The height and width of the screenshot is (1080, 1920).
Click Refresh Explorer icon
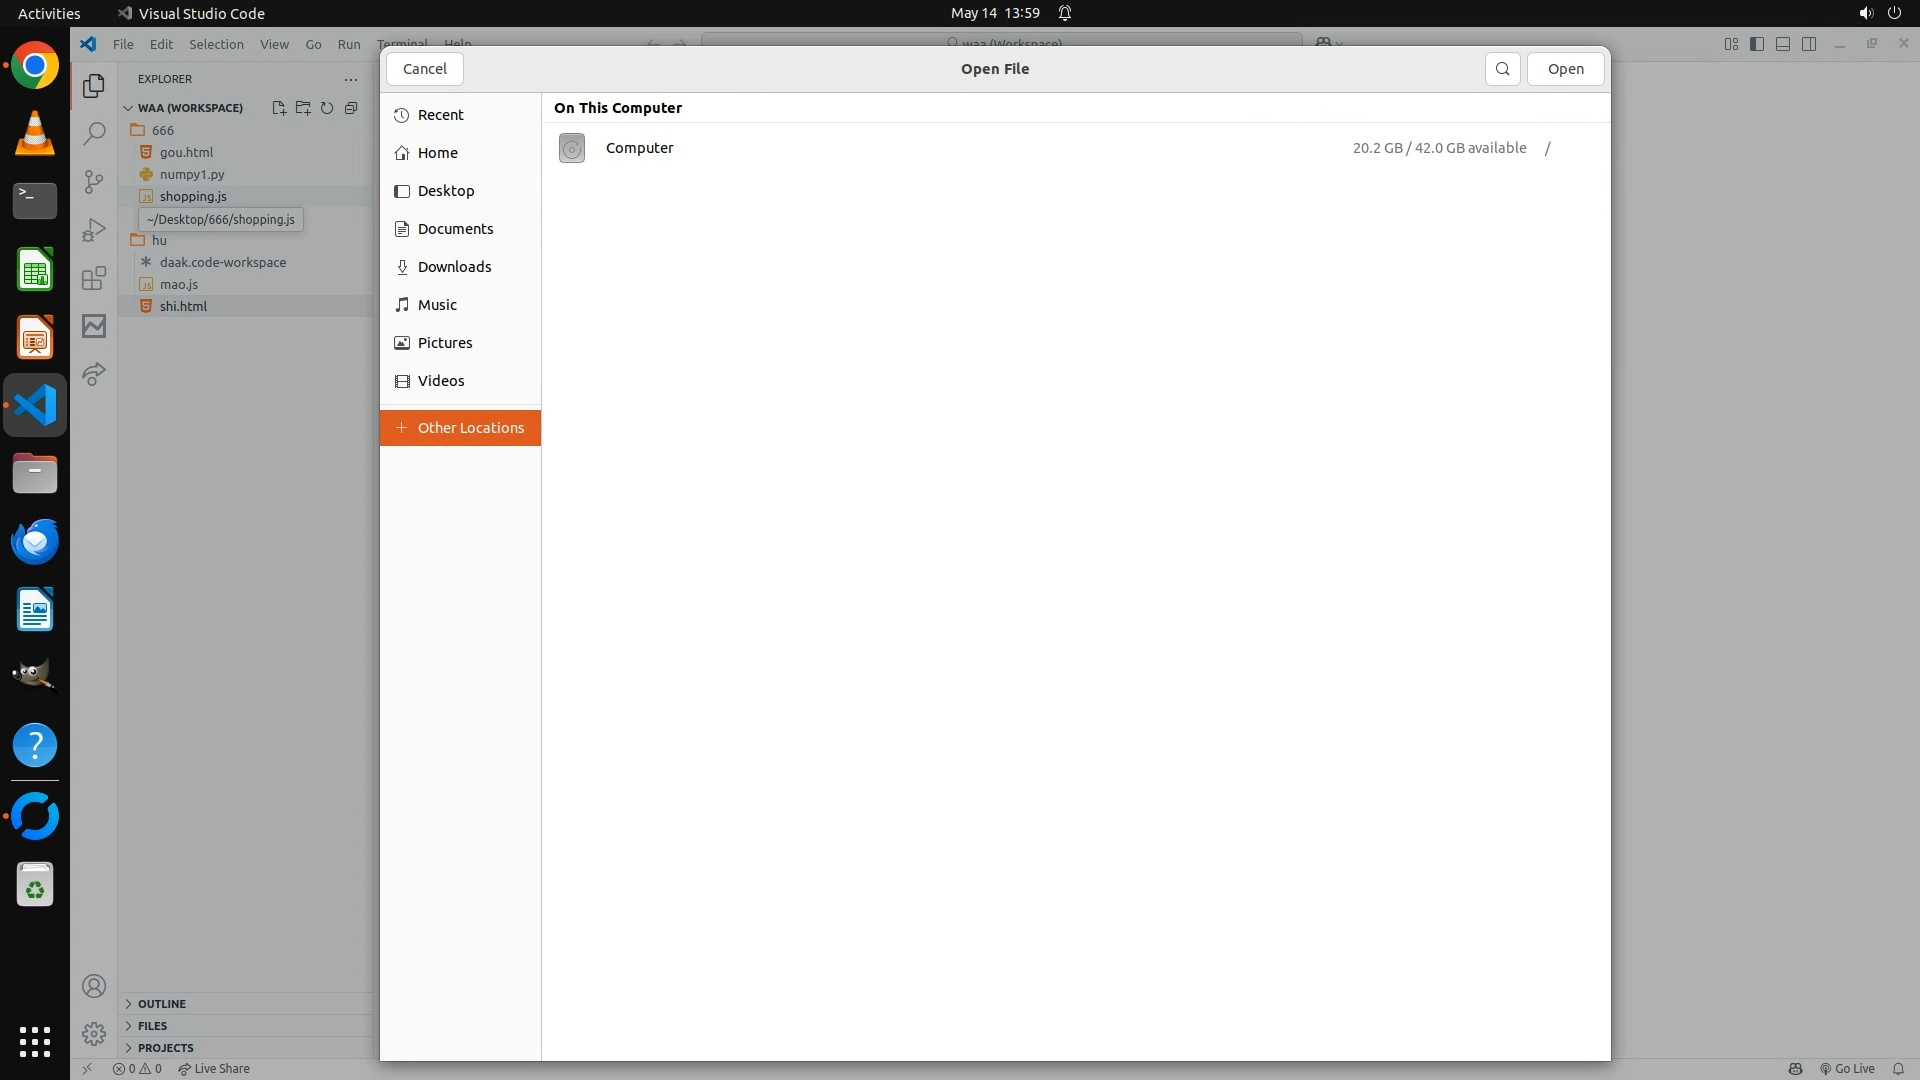coord(327,108)
